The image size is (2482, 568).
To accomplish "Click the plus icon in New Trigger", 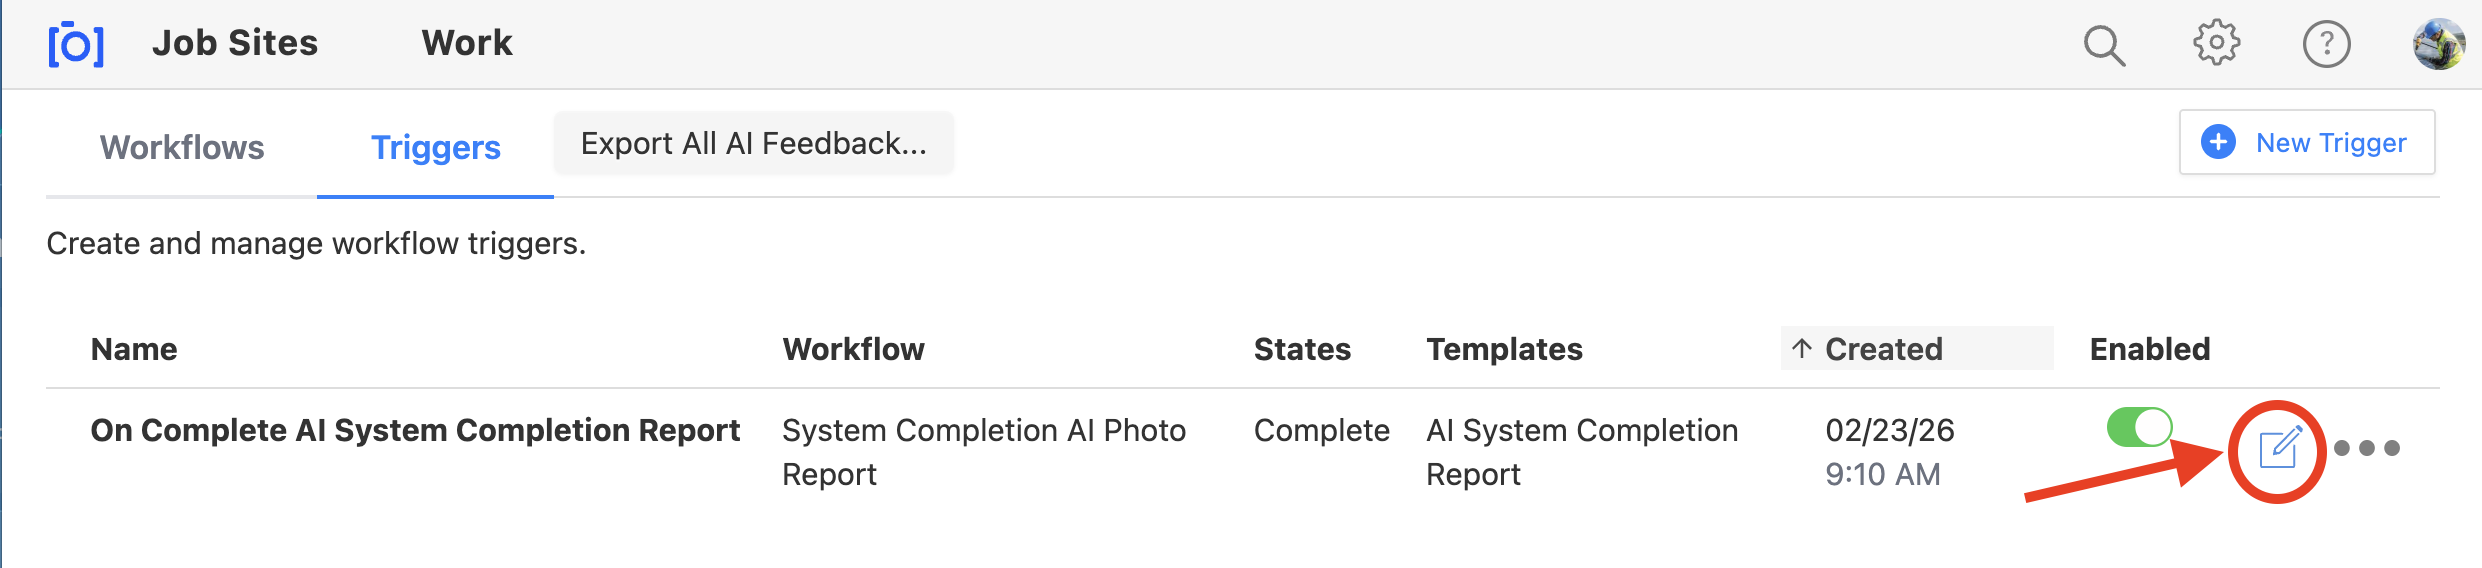I will pos(2218,142).
